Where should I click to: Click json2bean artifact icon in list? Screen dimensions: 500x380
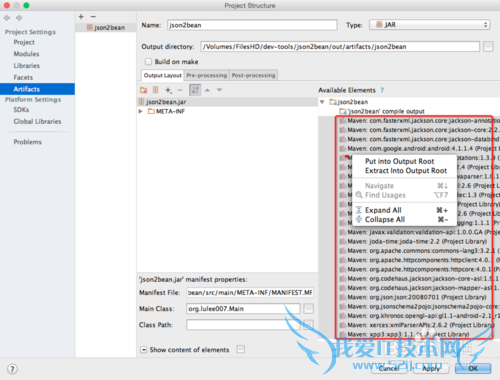[x=90, y=27]
